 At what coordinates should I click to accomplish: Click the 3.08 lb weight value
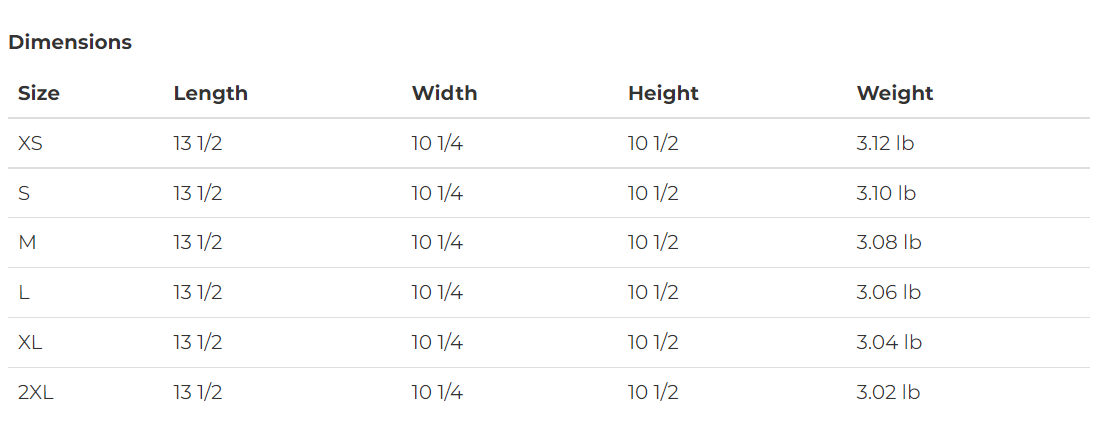[888, 243]
